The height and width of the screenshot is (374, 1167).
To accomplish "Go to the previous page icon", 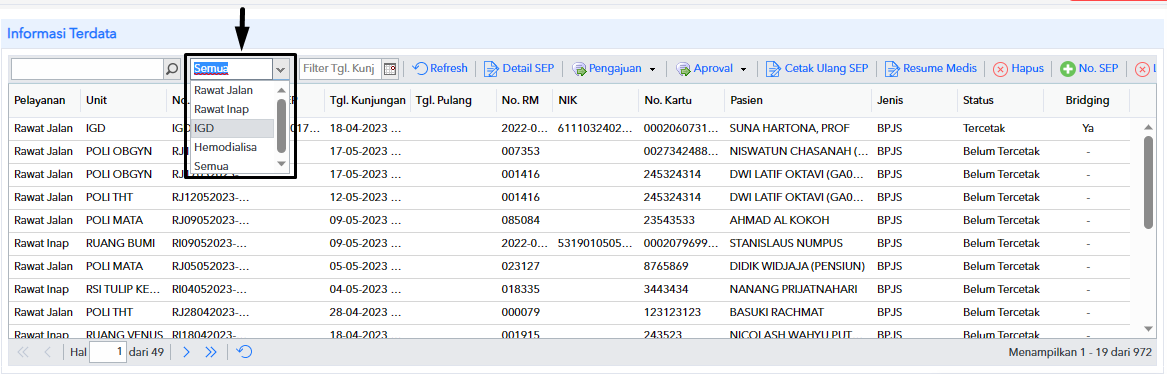I will [48, 352].
